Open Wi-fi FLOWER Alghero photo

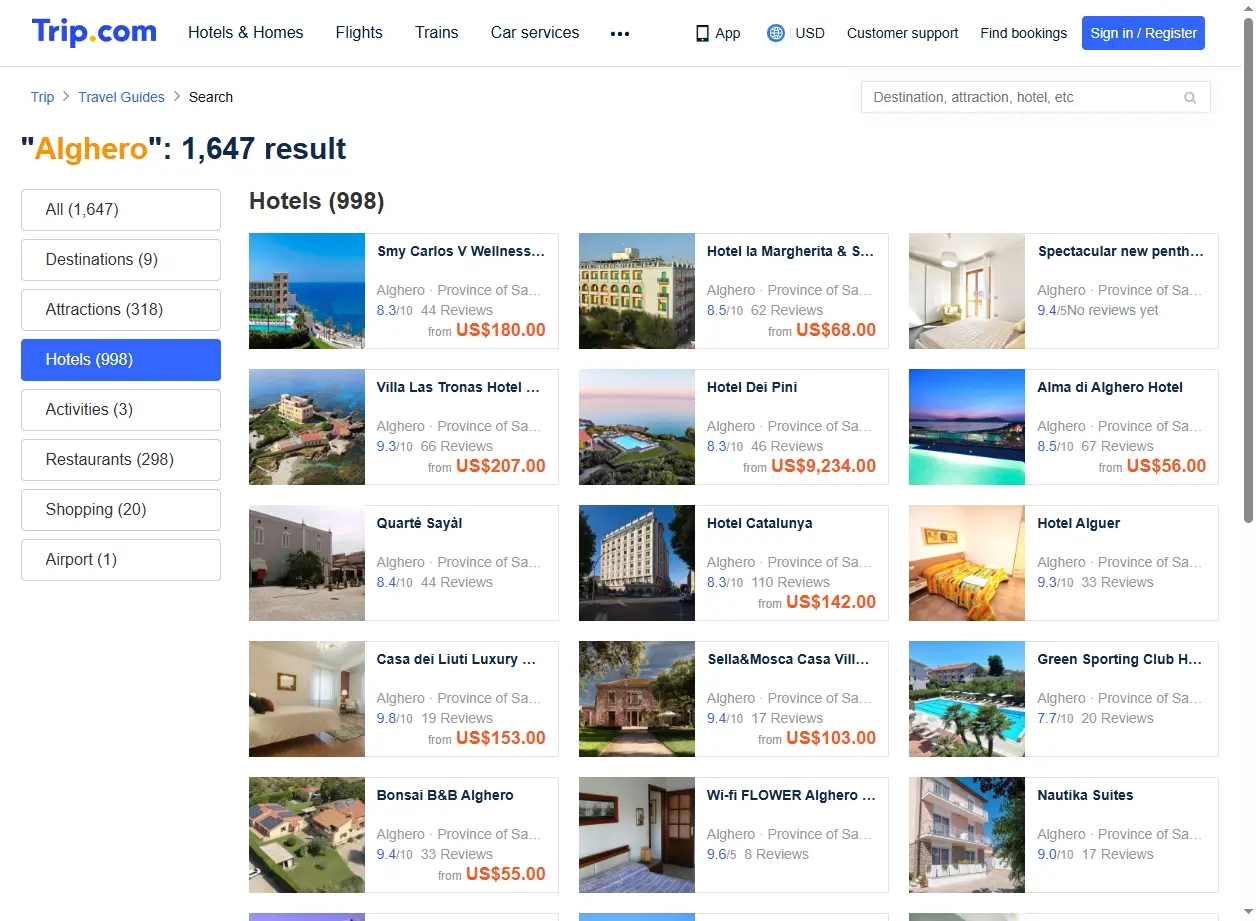[637, 835]
